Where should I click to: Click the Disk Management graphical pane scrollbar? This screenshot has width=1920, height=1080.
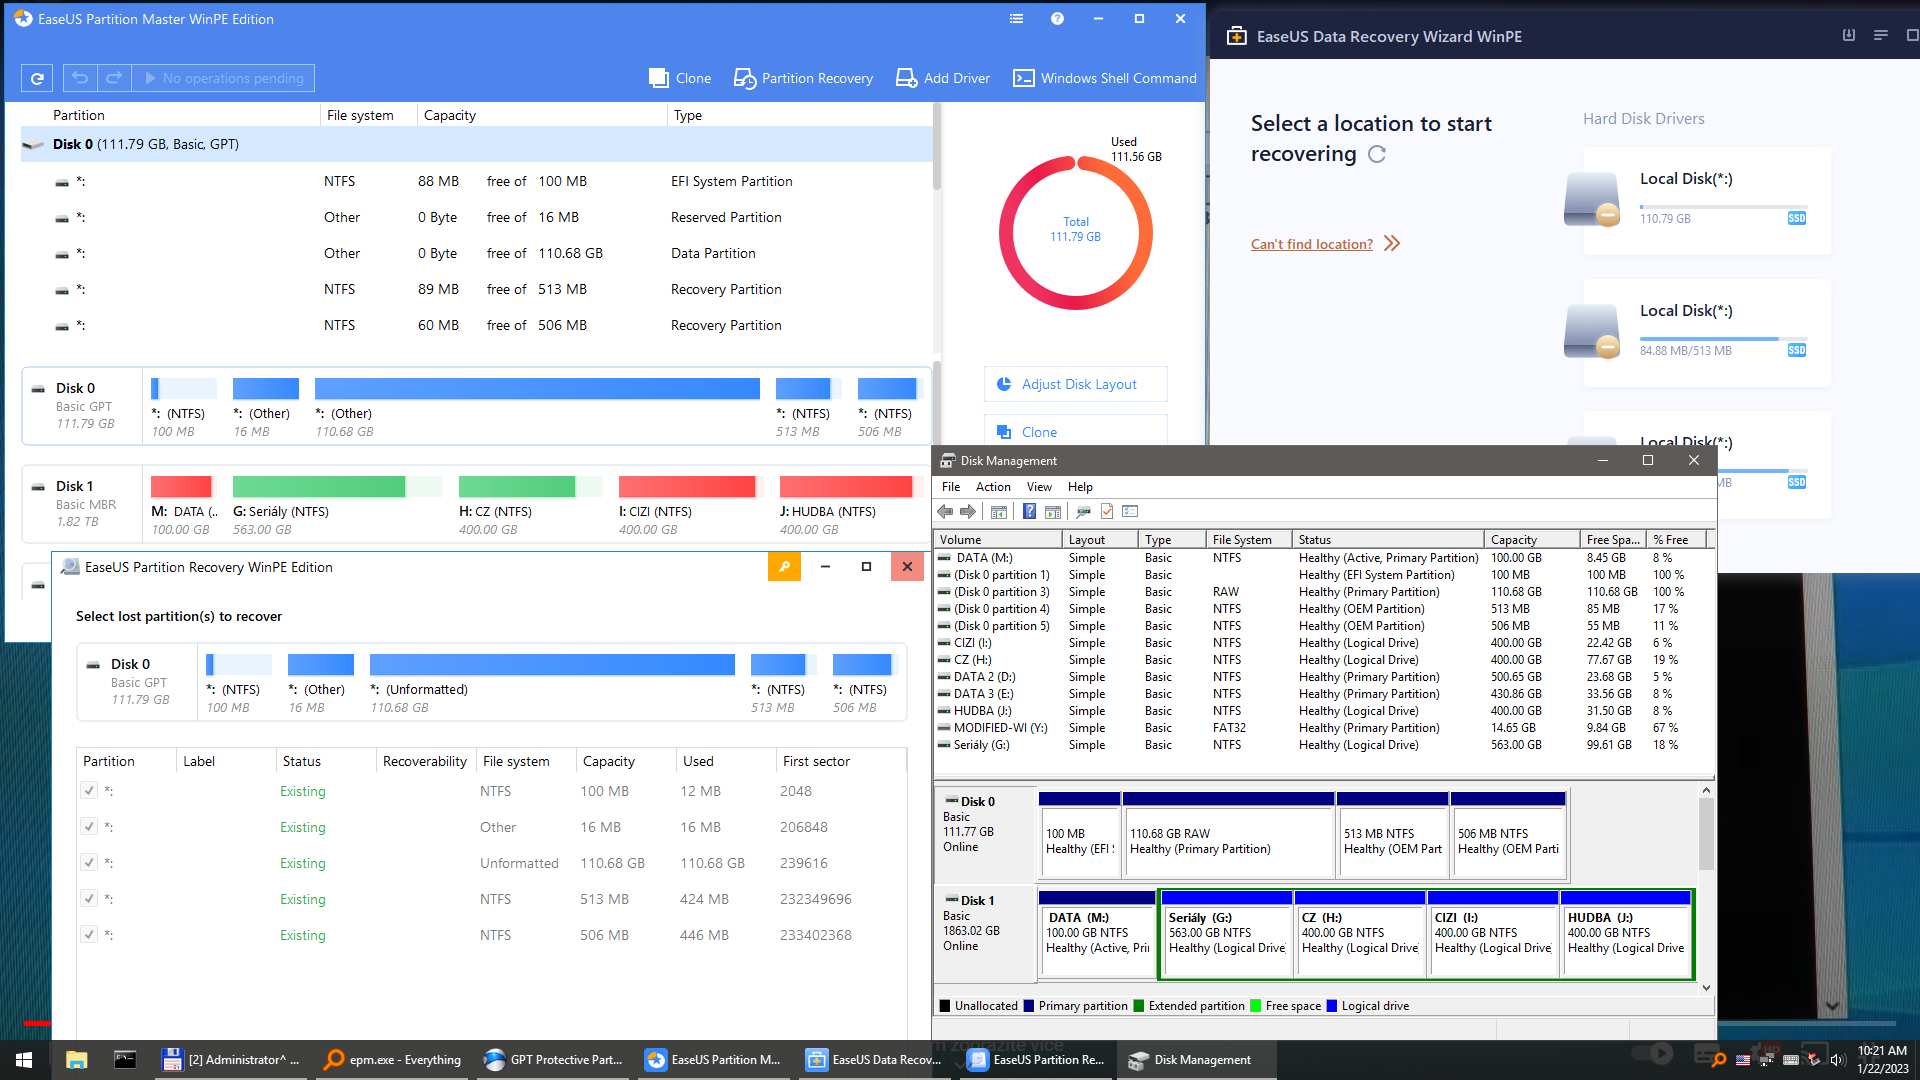pos(1706,835)
